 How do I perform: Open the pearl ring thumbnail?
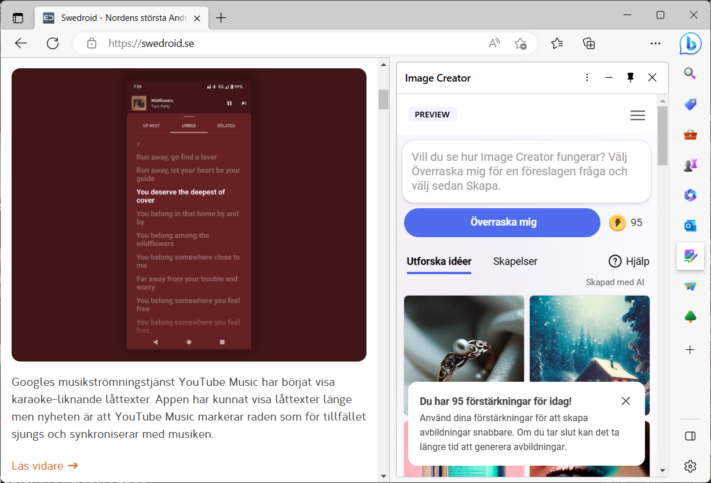click(x=464, y=338)
